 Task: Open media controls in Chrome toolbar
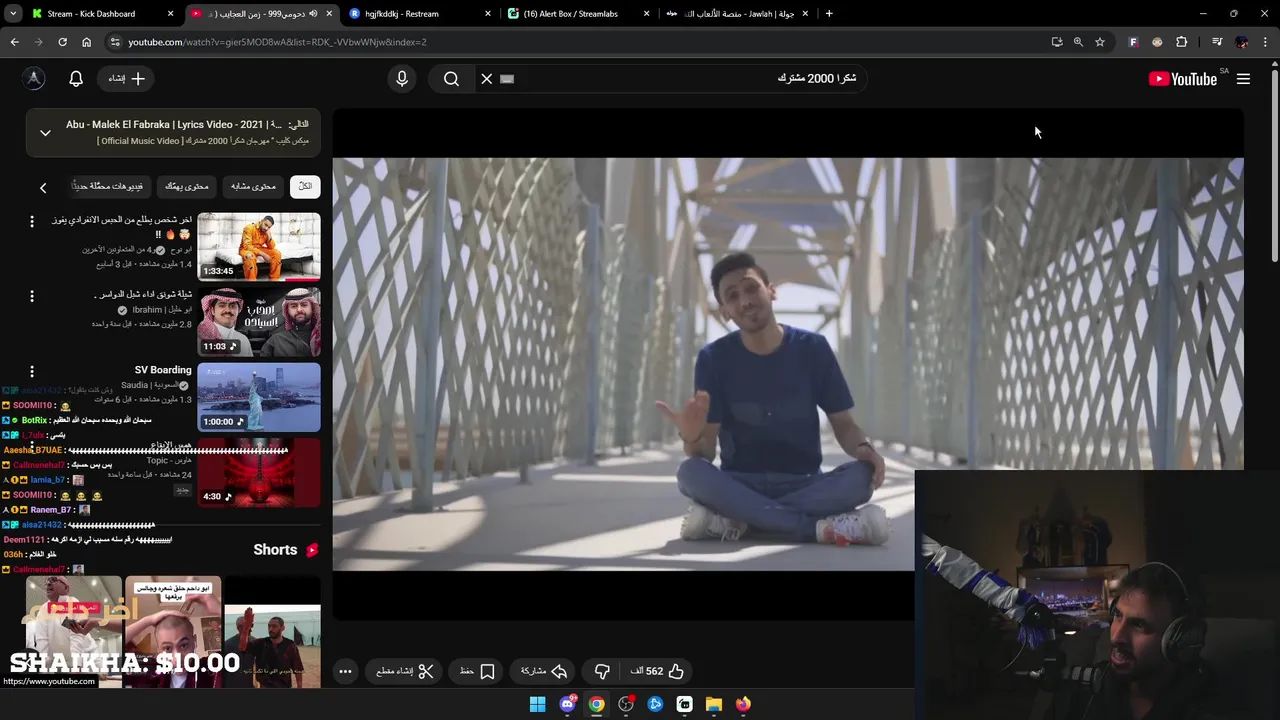pyautogui.click(x=1217, y=42)
